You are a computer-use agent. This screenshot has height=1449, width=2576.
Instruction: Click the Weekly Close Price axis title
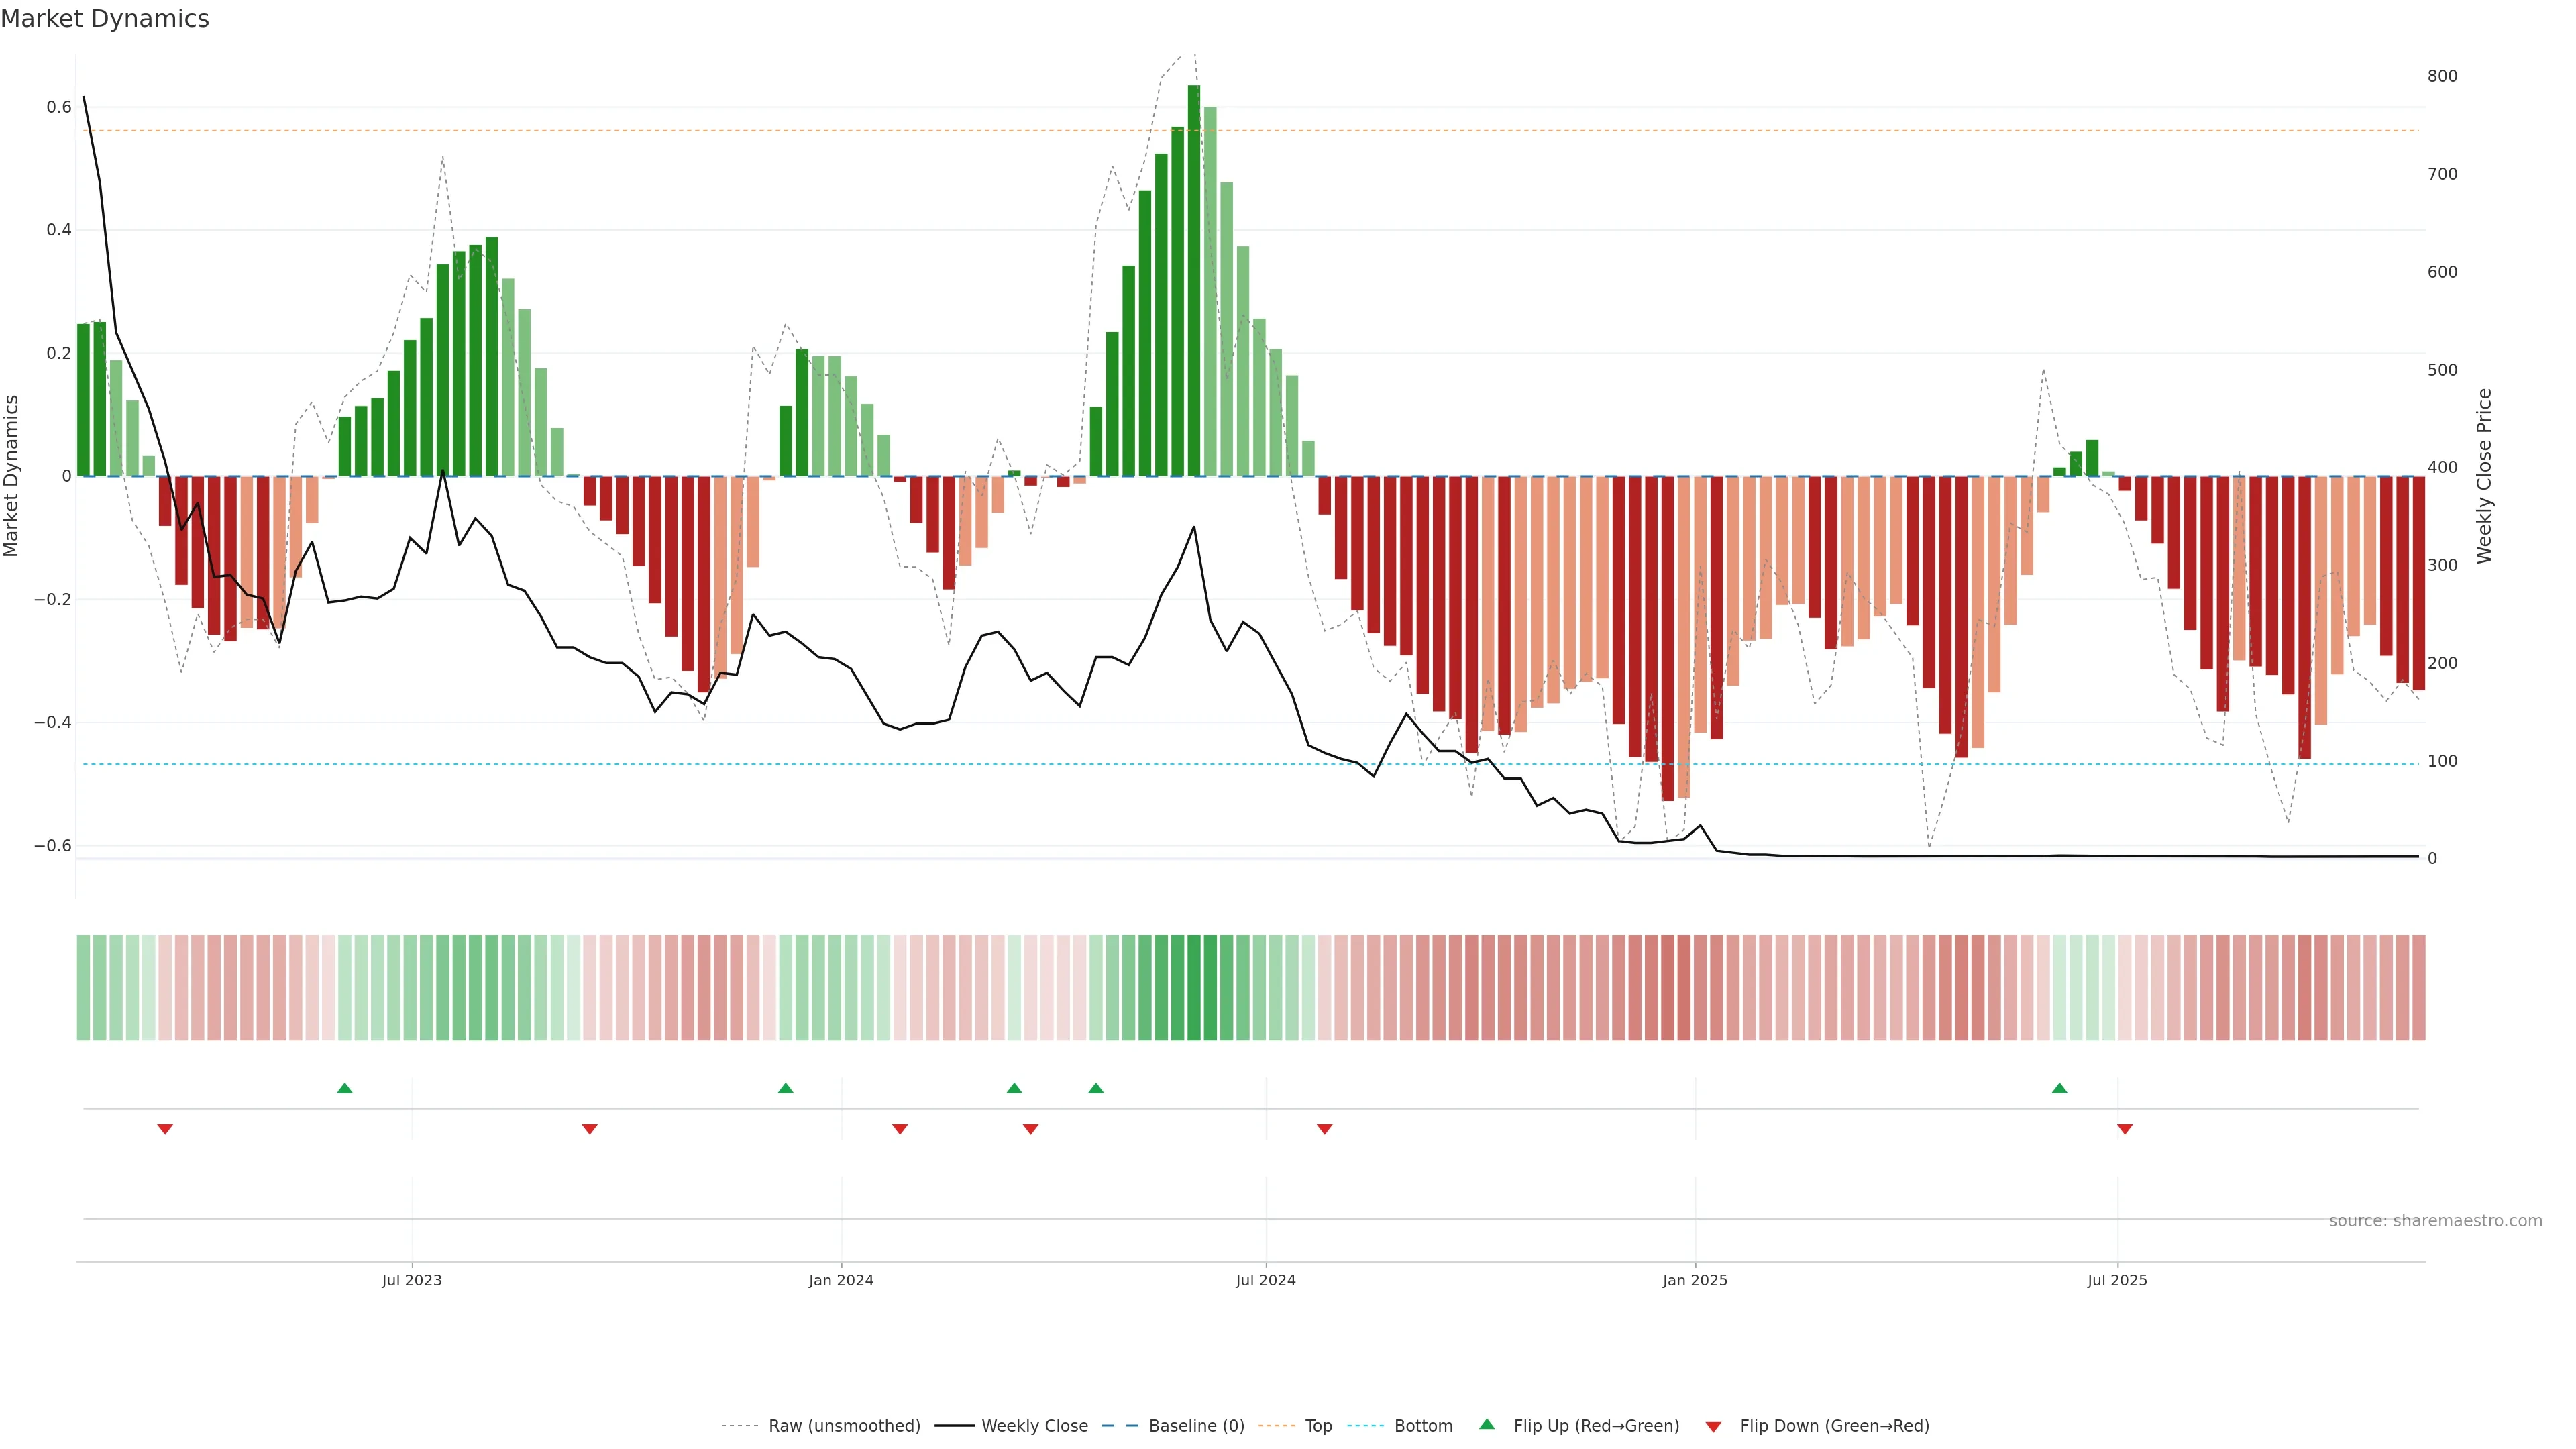[2484, 476]
